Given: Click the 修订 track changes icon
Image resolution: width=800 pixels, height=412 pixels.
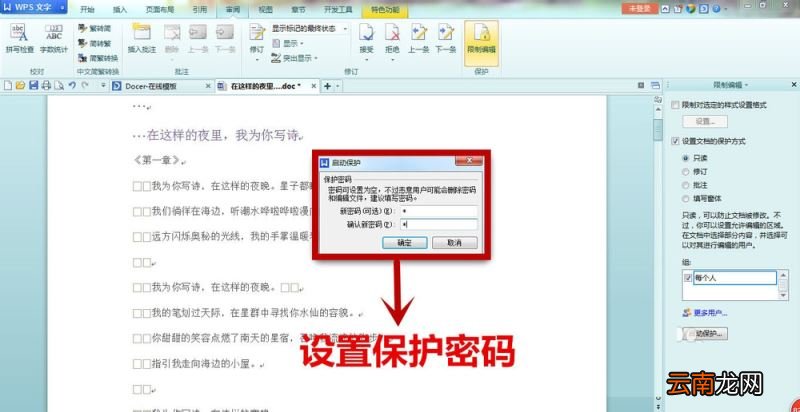Looking at the screenshot, I should pos(257,33).
